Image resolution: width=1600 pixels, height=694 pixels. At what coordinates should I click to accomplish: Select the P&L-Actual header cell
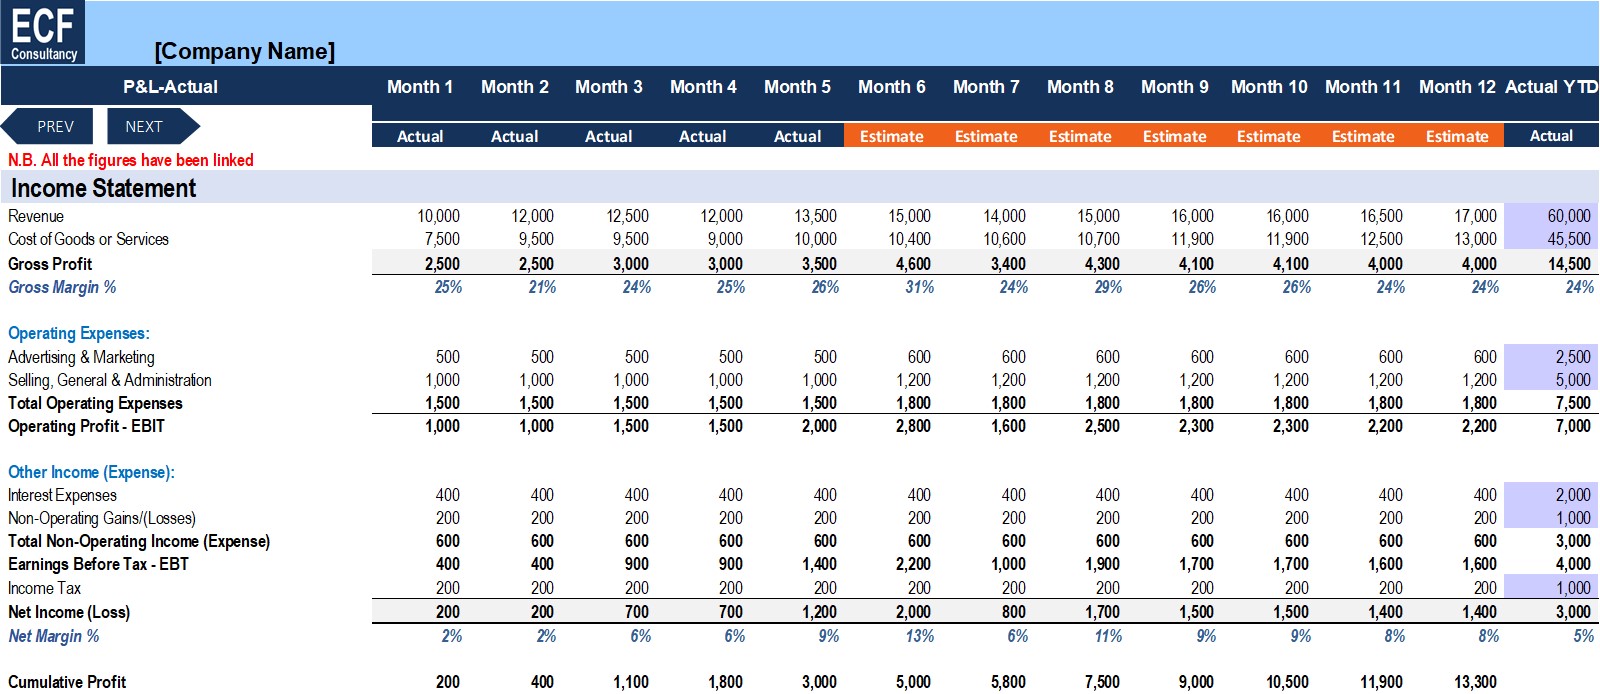click(170, 87)
